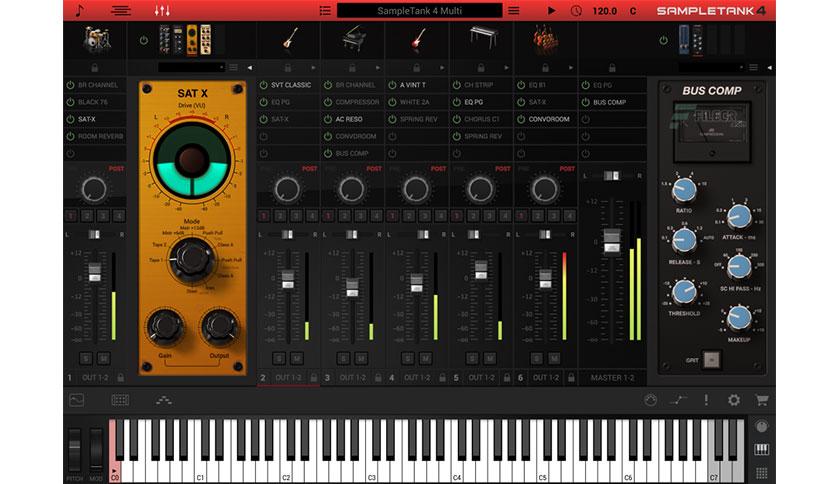Expand bass channel effects arrow

[314, 68]
